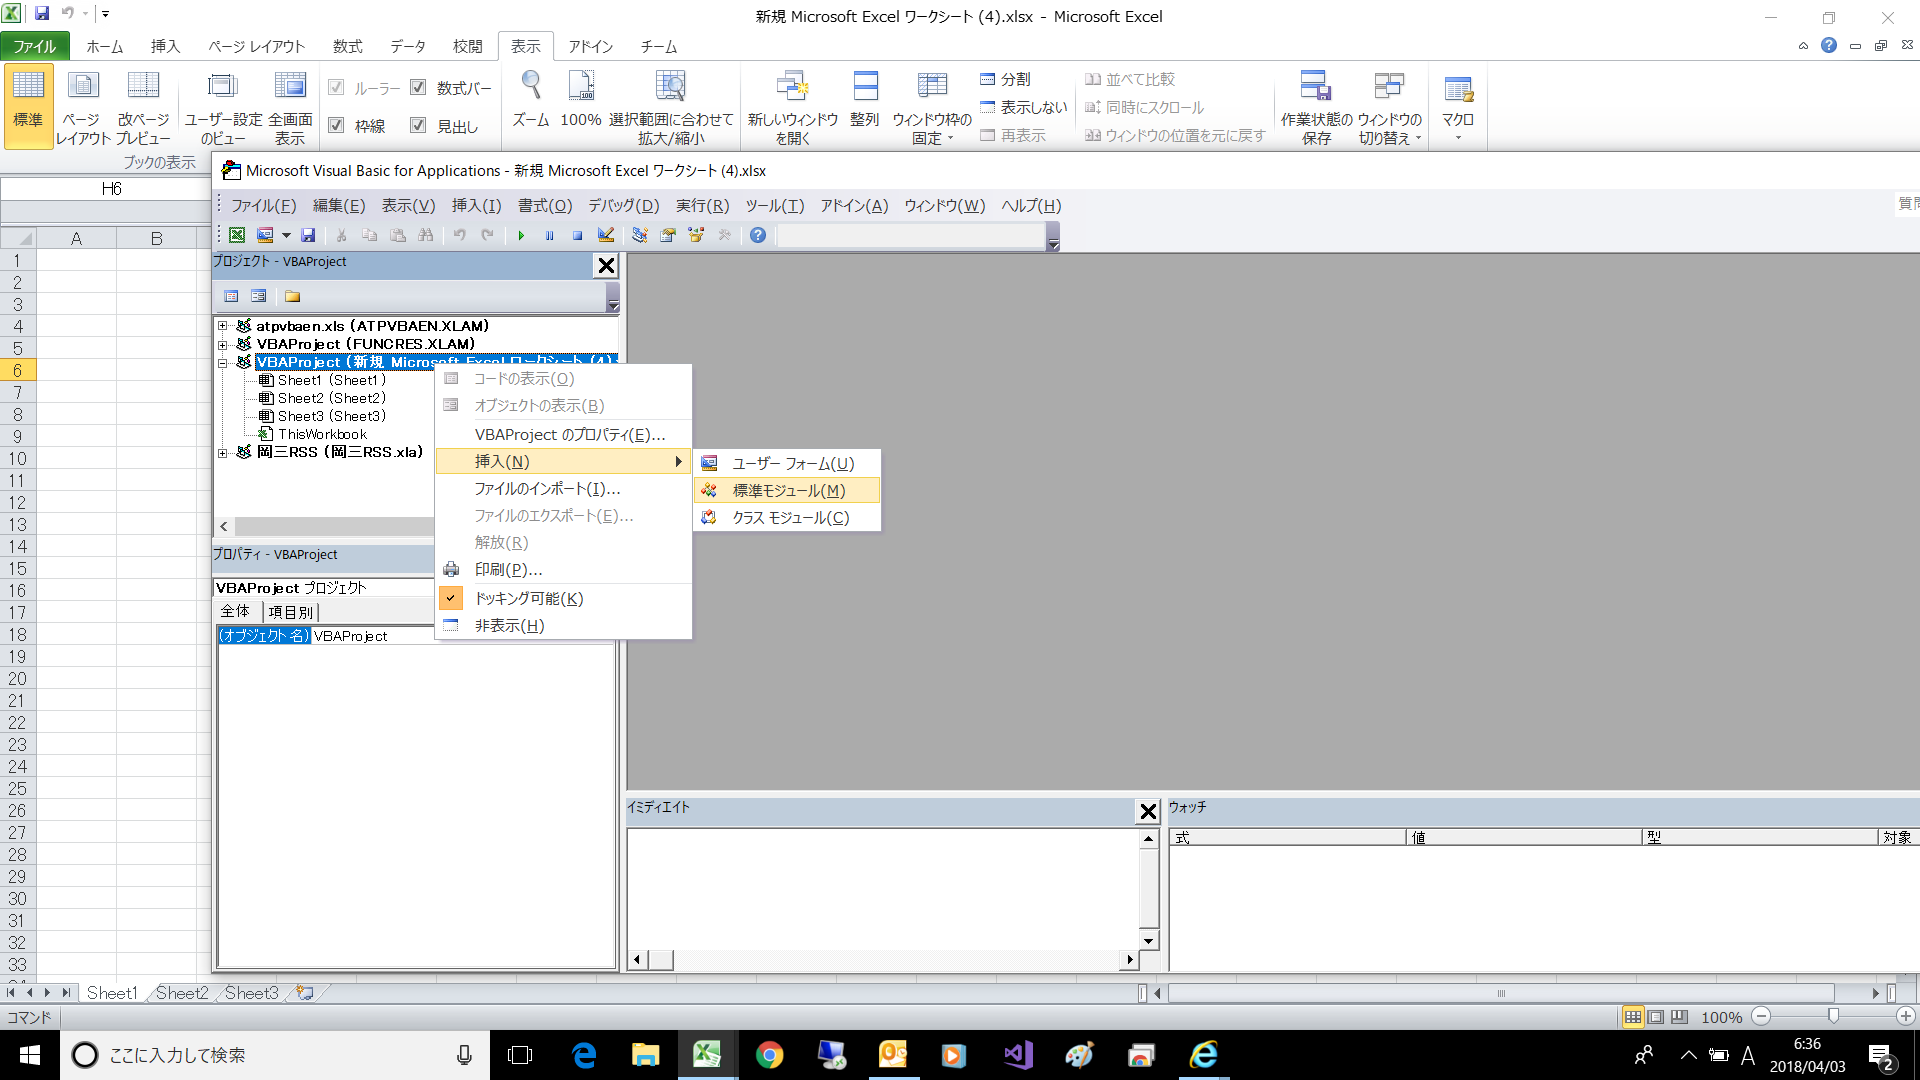1920x1080 pixels.
Task: Click the Run macro play icon
Action: tap(521, 235)
